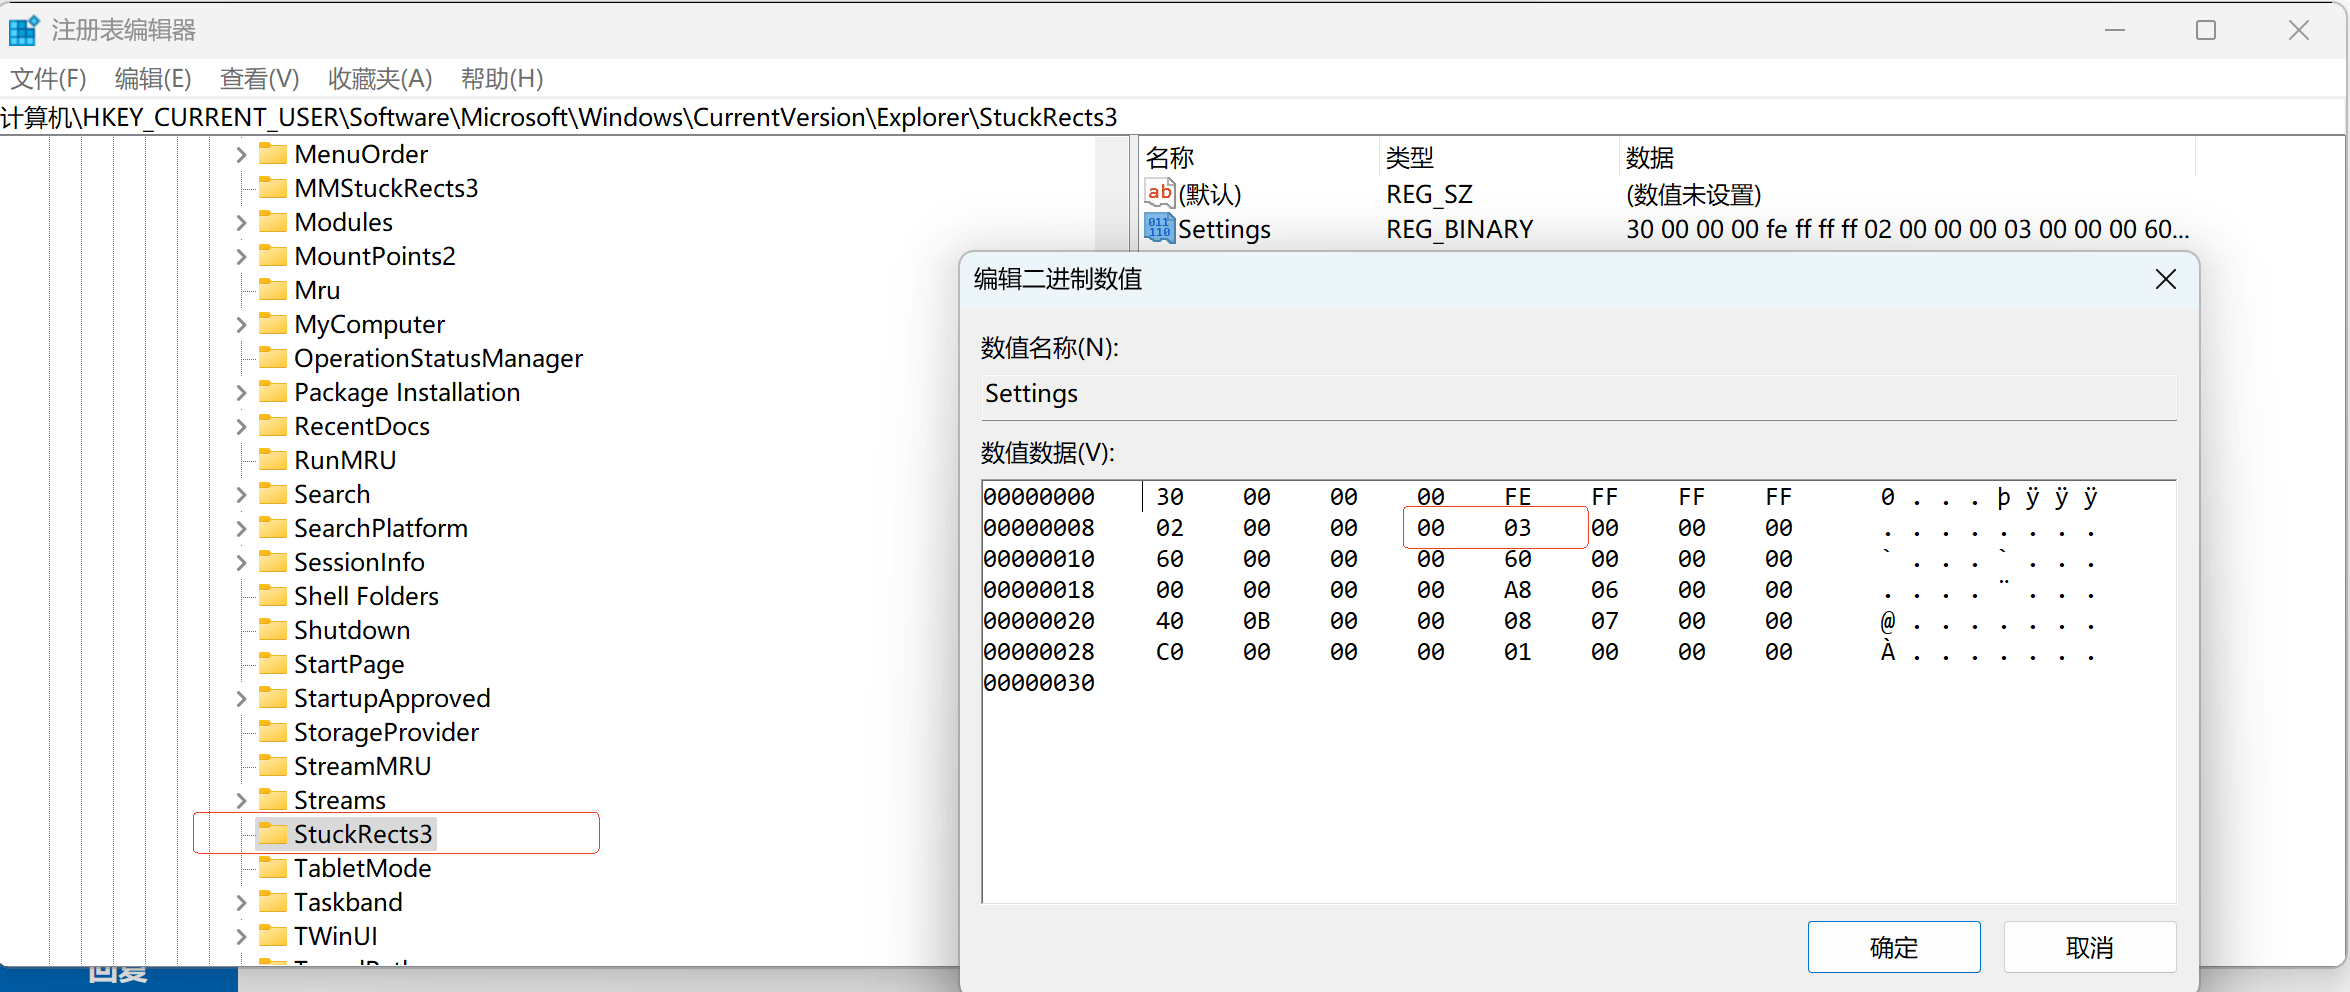Close the 编辑二进制数值 dialog
Image resolution: width=2350 pixels, height=992 pixels.
(x=2166, y=279)
